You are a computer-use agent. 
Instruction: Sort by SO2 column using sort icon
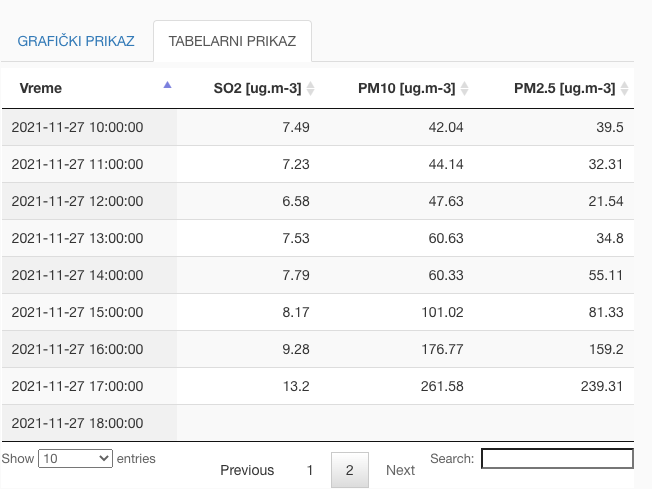(311, 89)
